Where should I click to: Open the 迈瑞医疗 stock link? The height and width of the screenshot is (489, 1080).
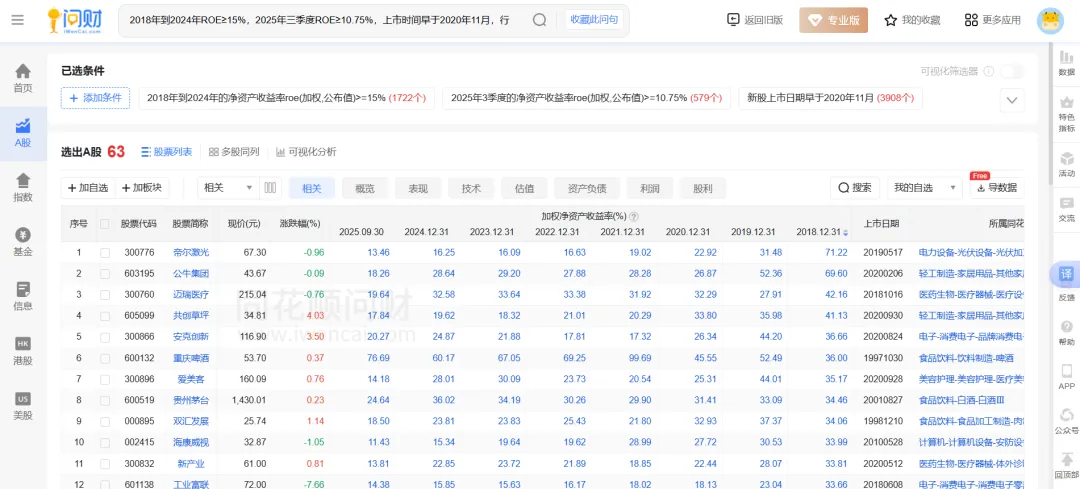(x=190, y=294)
